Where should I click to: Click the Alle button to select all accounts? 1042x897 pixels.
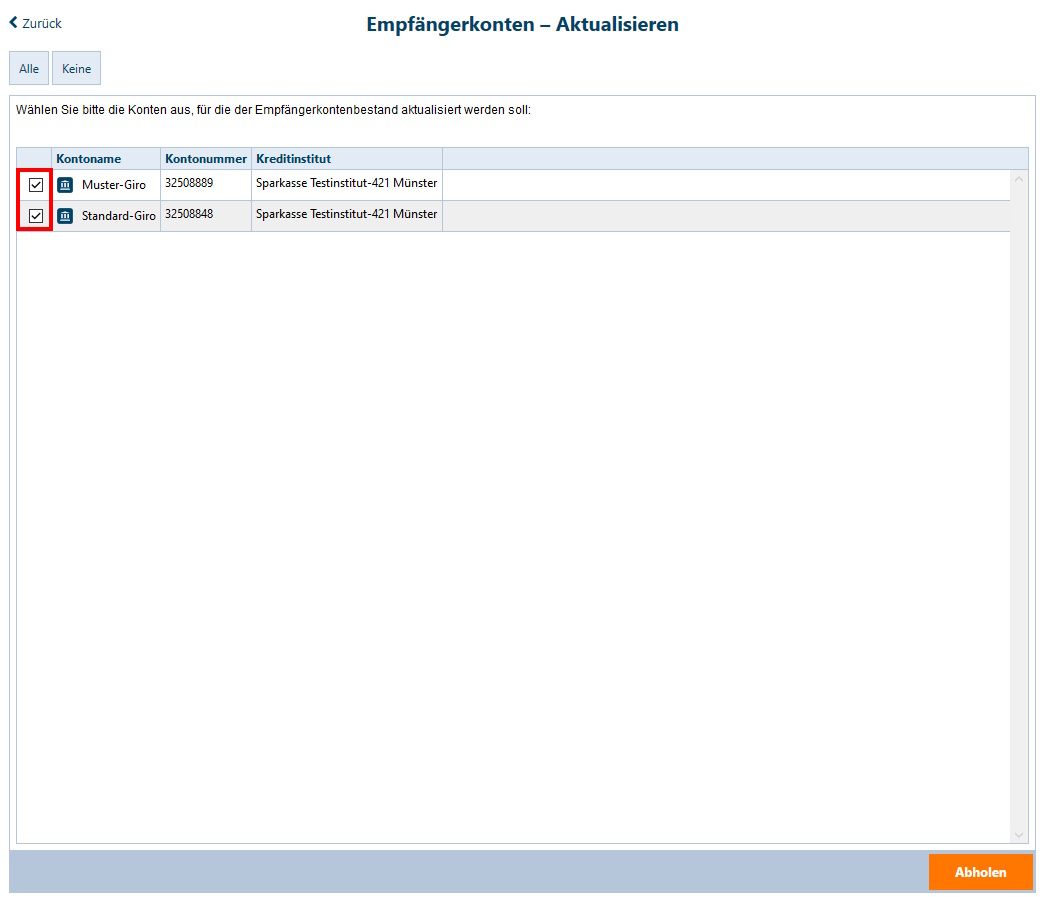pos(29,69)
